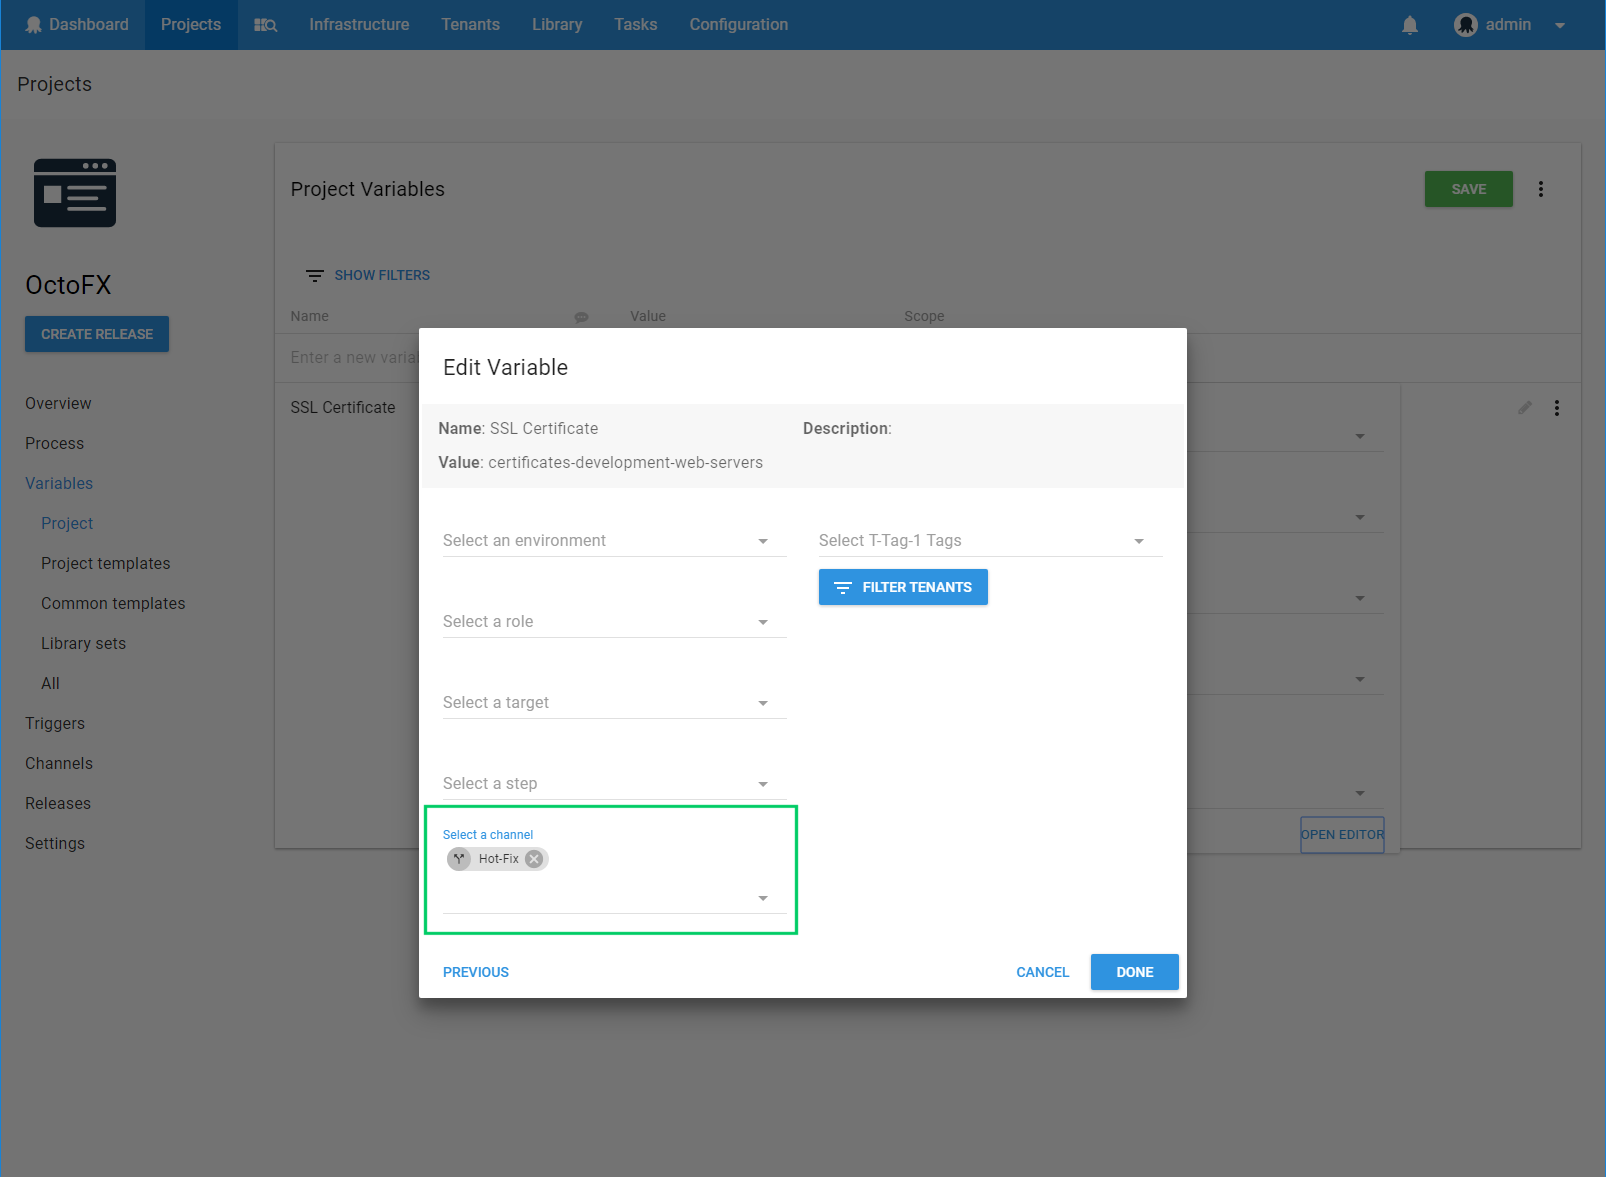
Task: Click the Filter Tenants button
Action: [x=902, y=587]
